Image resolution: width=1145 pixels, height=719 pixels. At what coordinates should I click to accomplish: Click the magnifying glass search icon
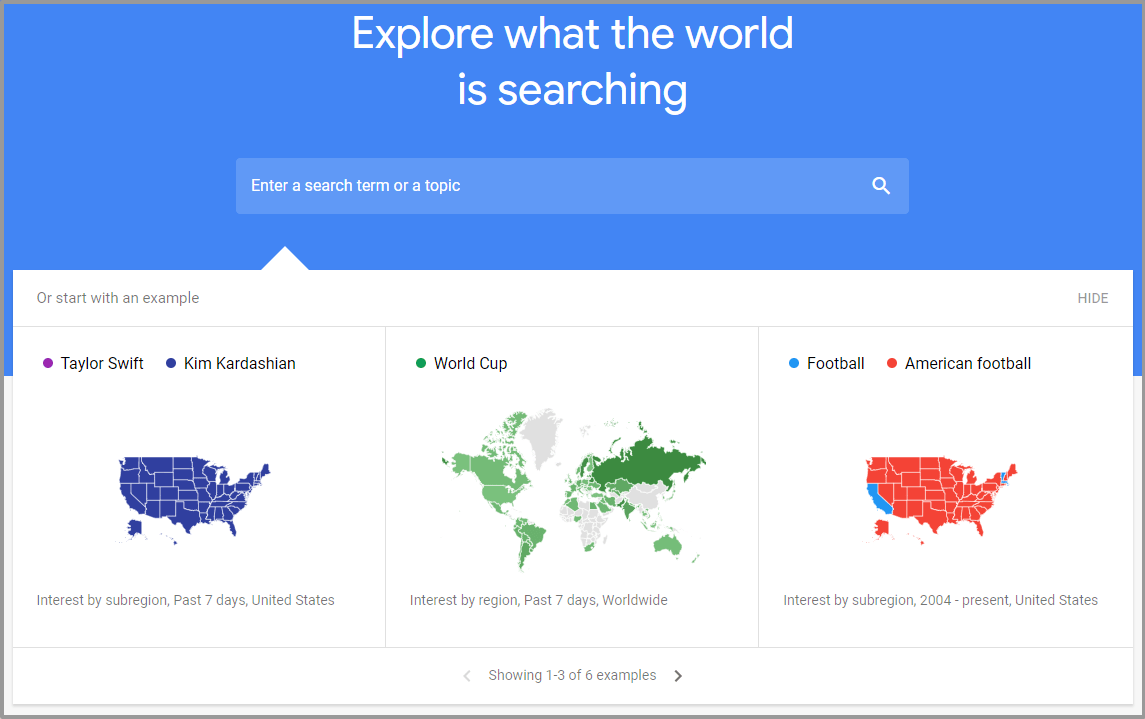(x=881, y=186)
